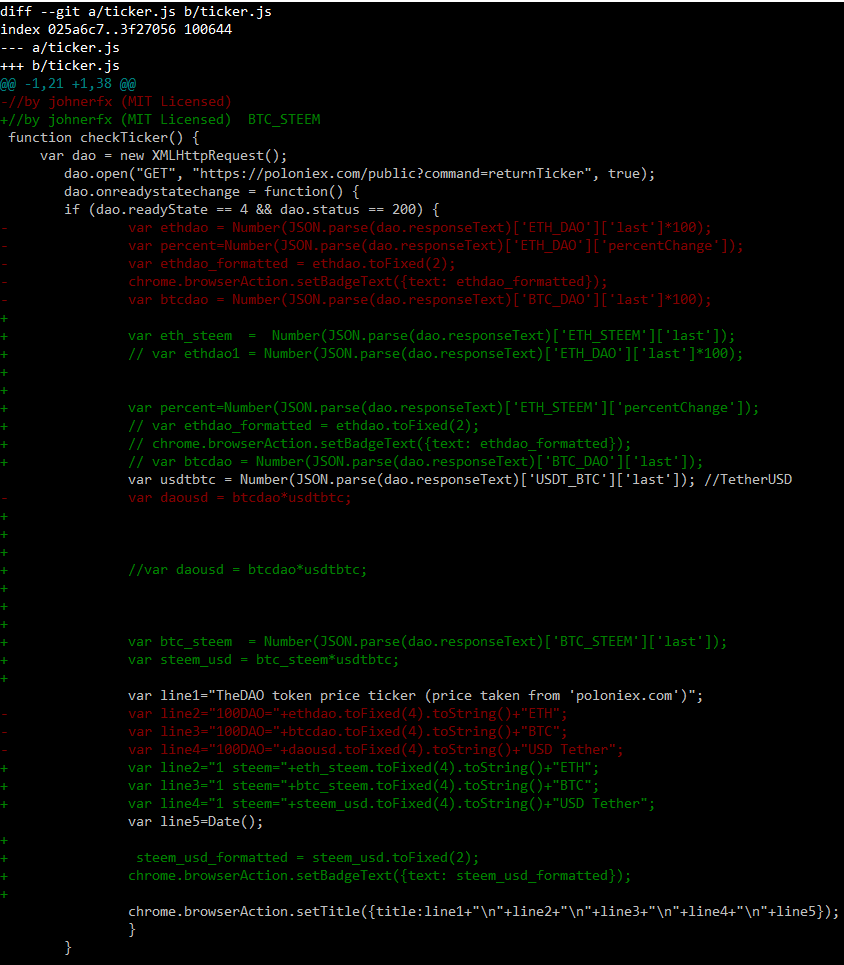Viewport: 844px width, 965px height.
Task: Click the '+++ b/ticker.js' line
Action: (x=60, y=65)
